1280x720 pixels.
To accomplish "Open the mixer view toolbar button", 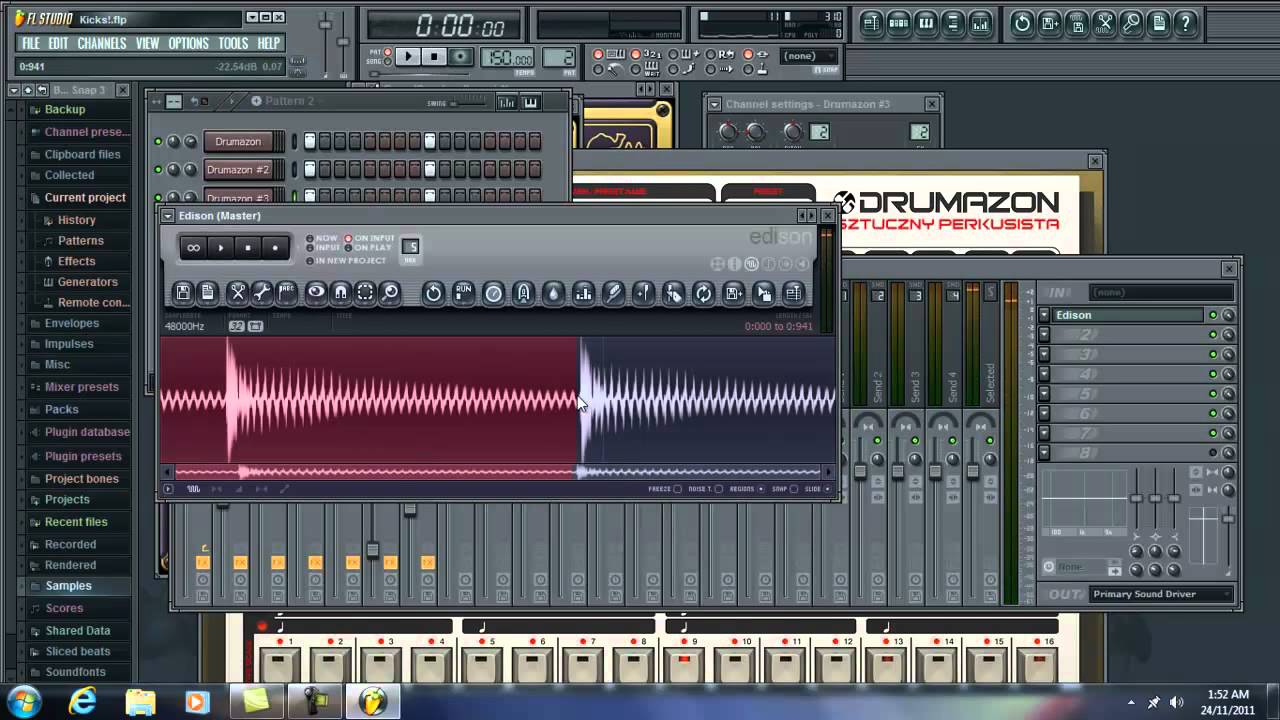I will 980,23.
